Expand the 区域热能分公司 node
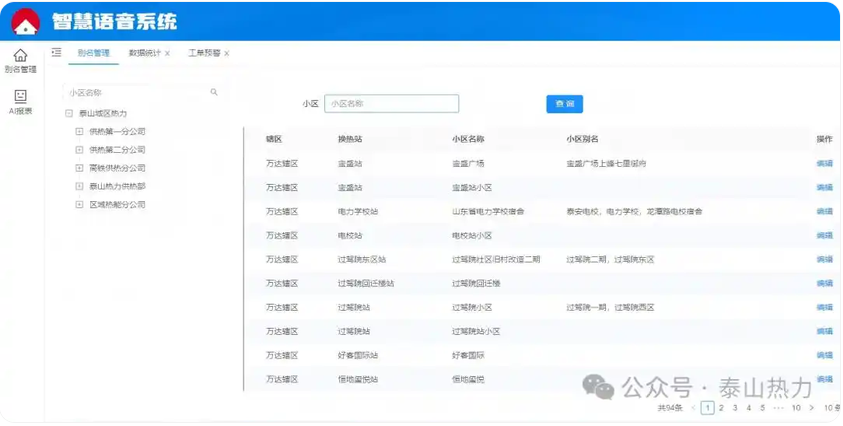This screenshot has width=843, height=426. coord(79,205)
